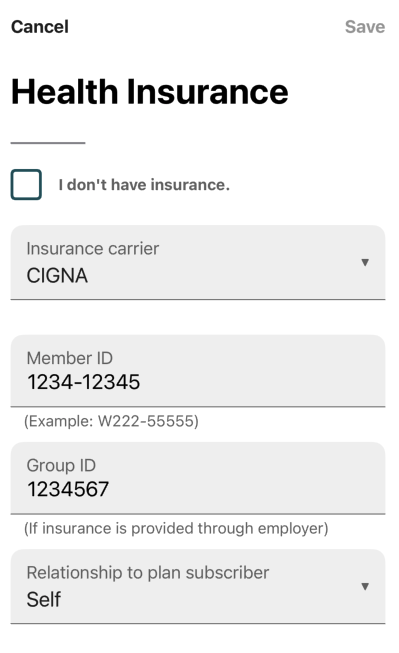The image size is (399, 653).
Task: Click the Group ID field label
Action: click(x=61, y=466)
